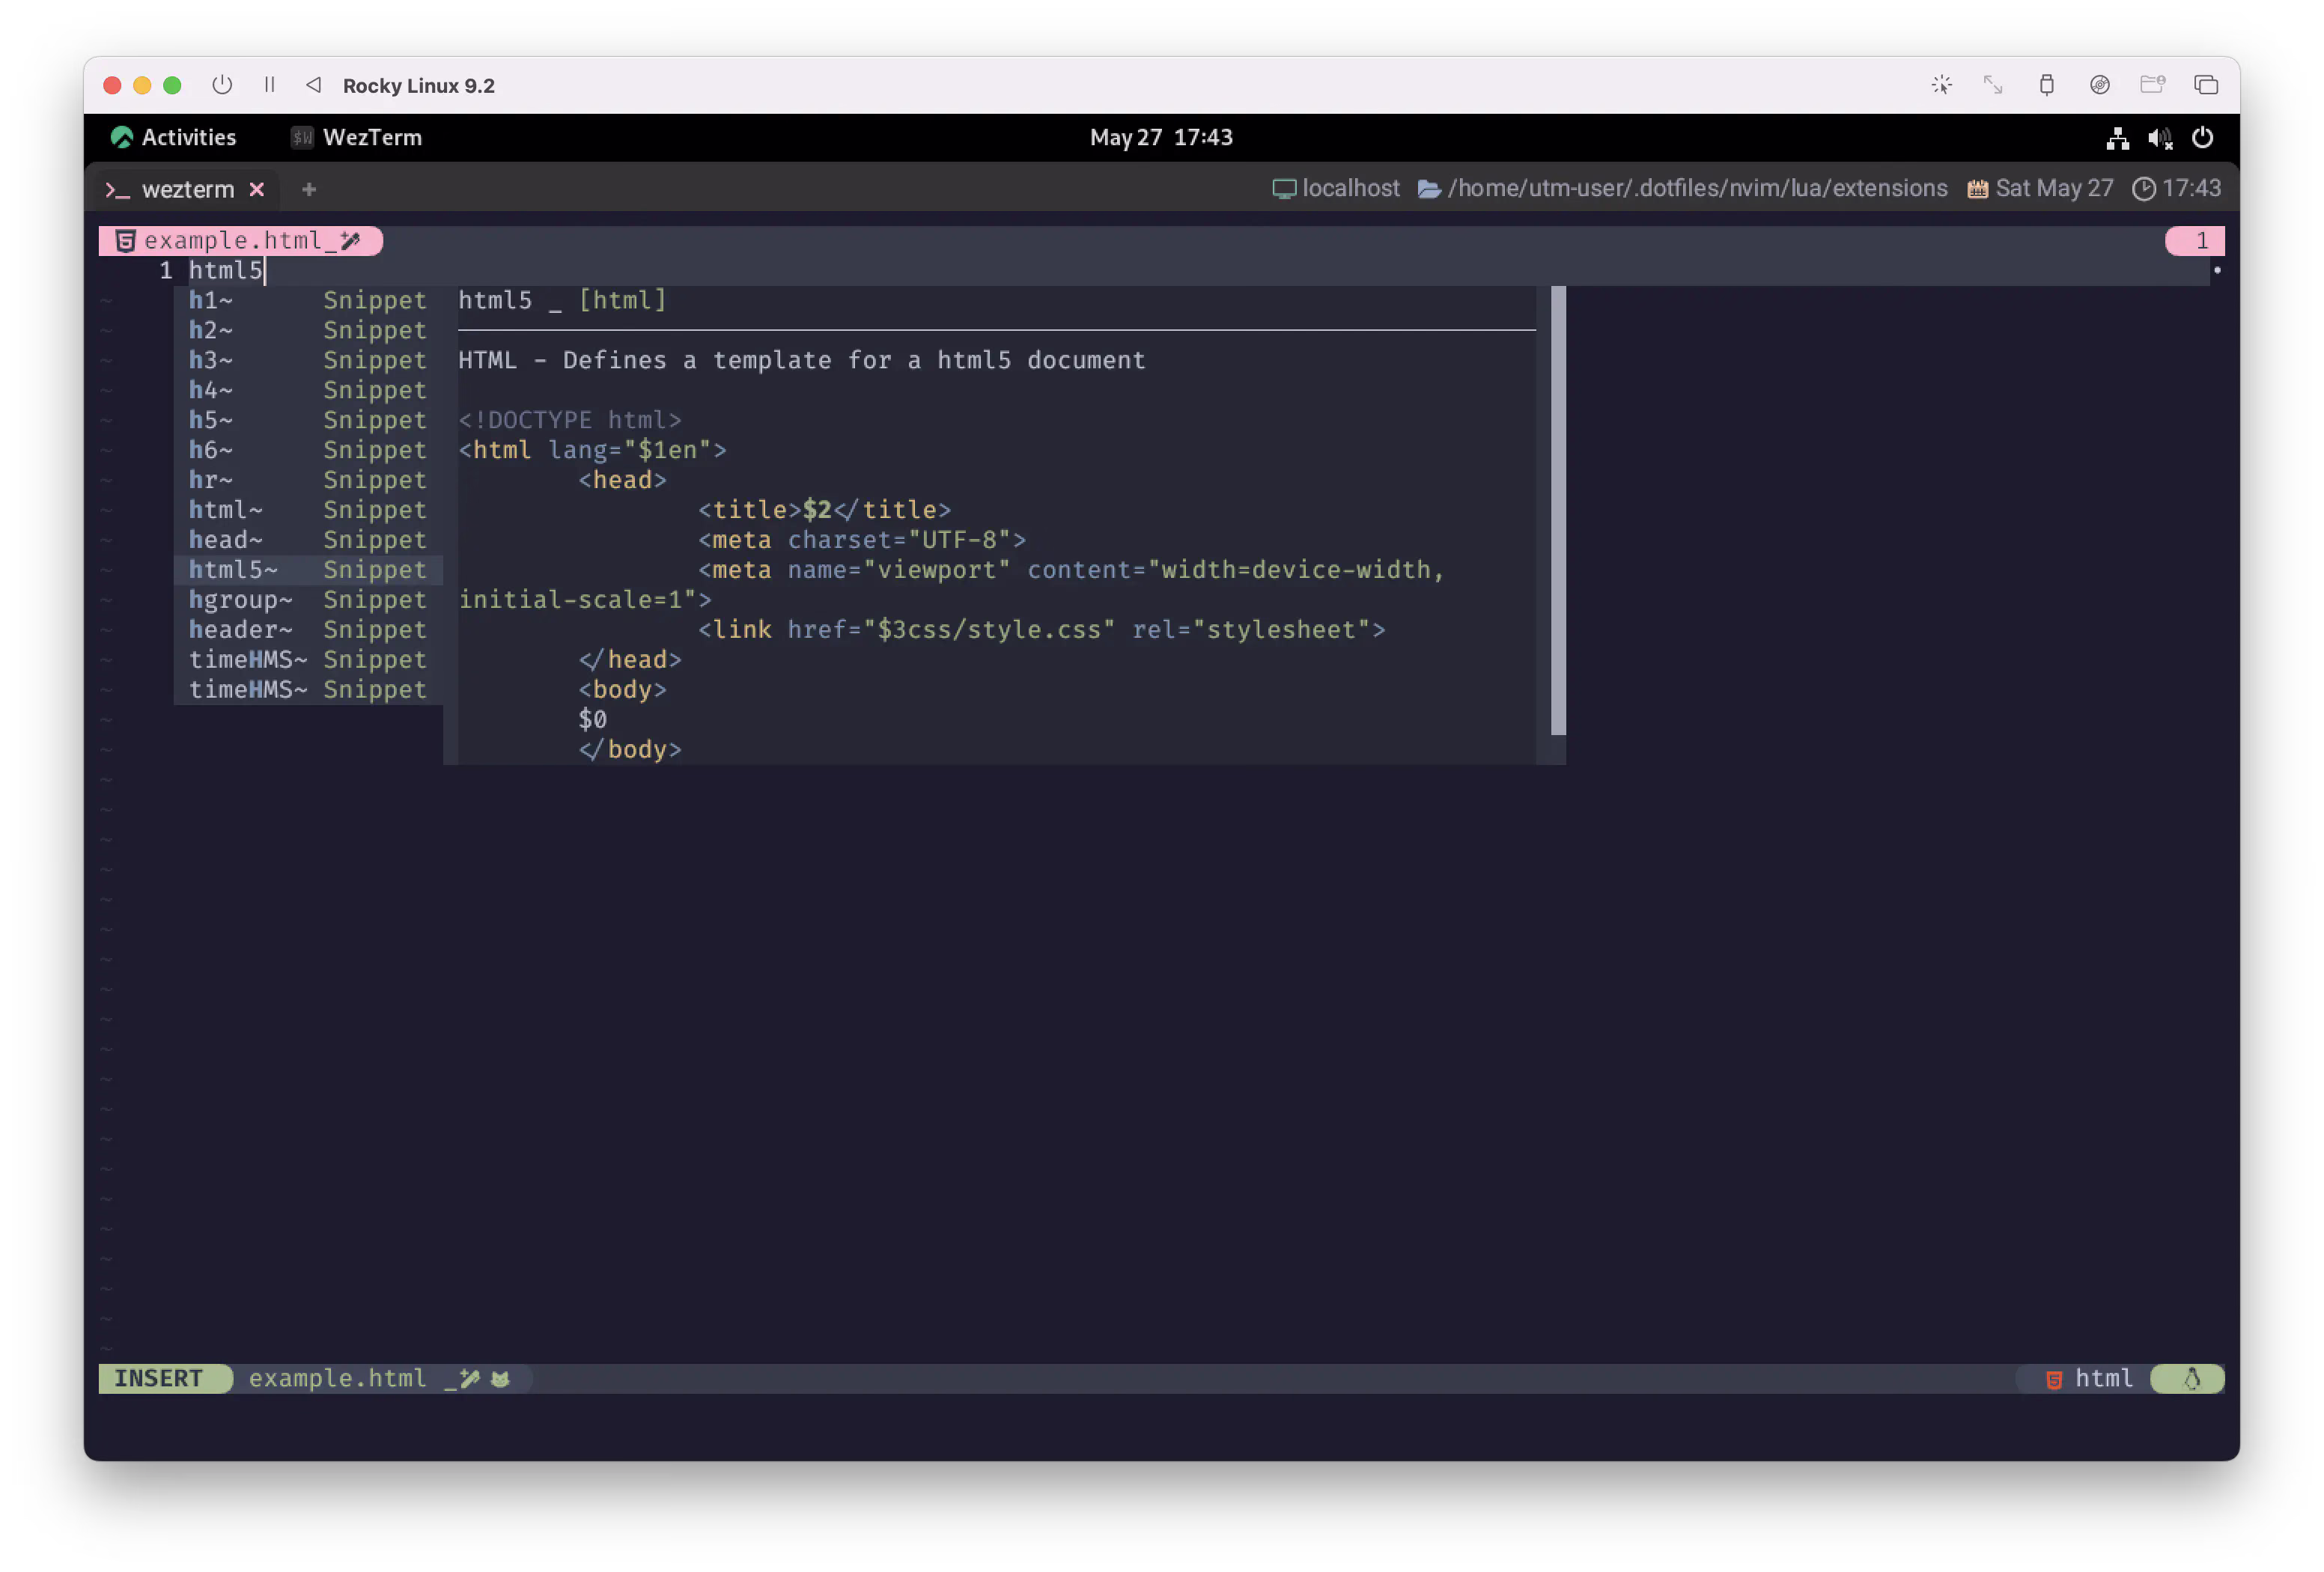Choose the head~ snippet completion

pos(308,540)
